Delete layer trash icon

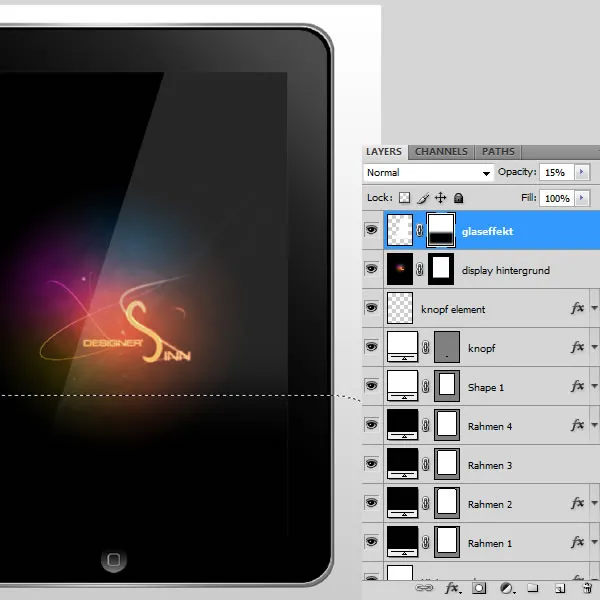pyautogui.click(x=587, y=588)
